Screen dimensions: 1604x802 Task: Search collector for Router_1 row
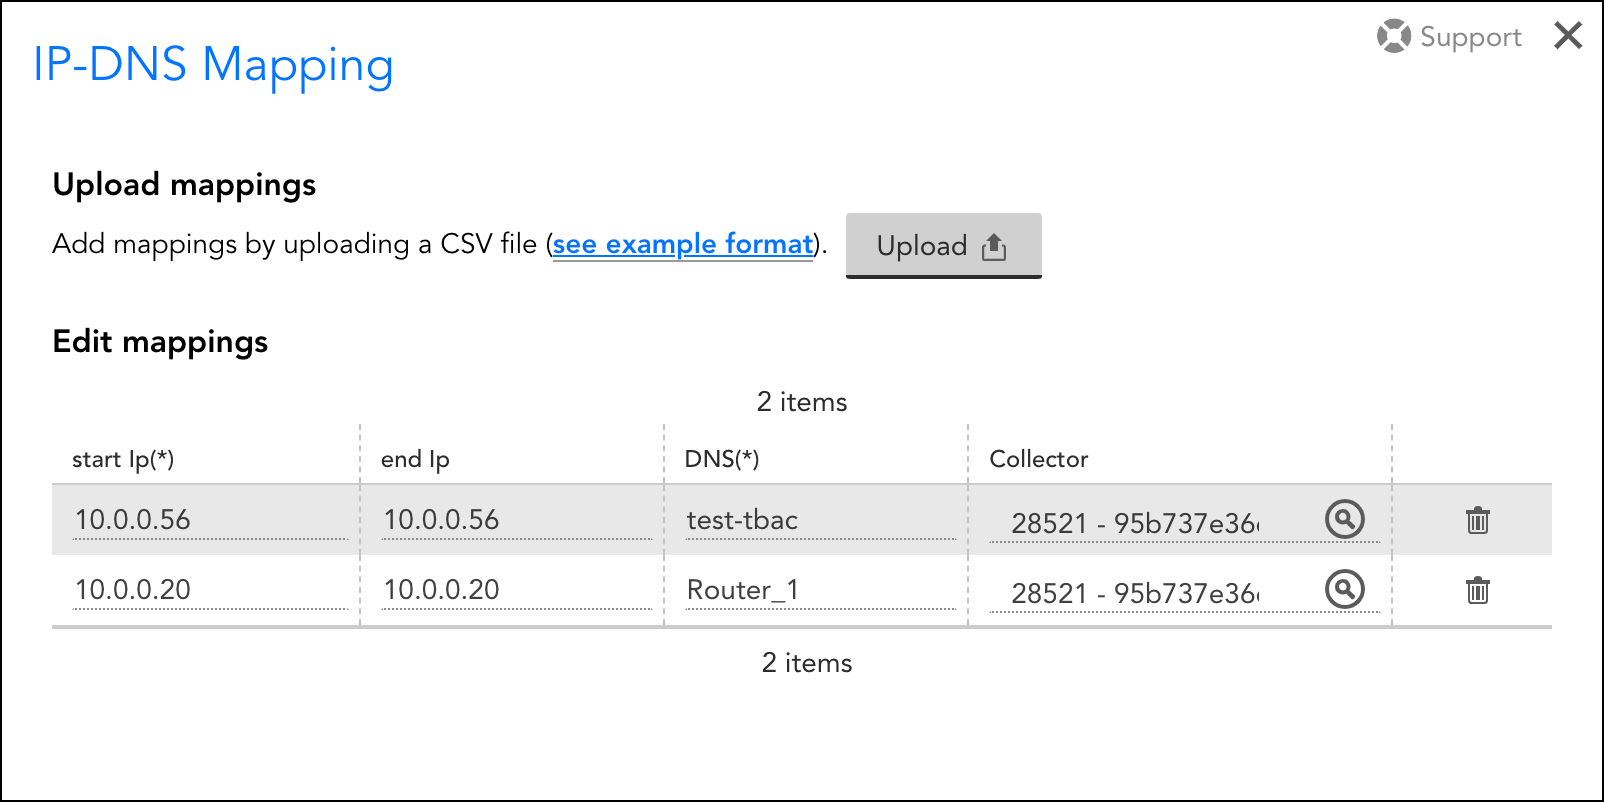(x=1344, y=589)
